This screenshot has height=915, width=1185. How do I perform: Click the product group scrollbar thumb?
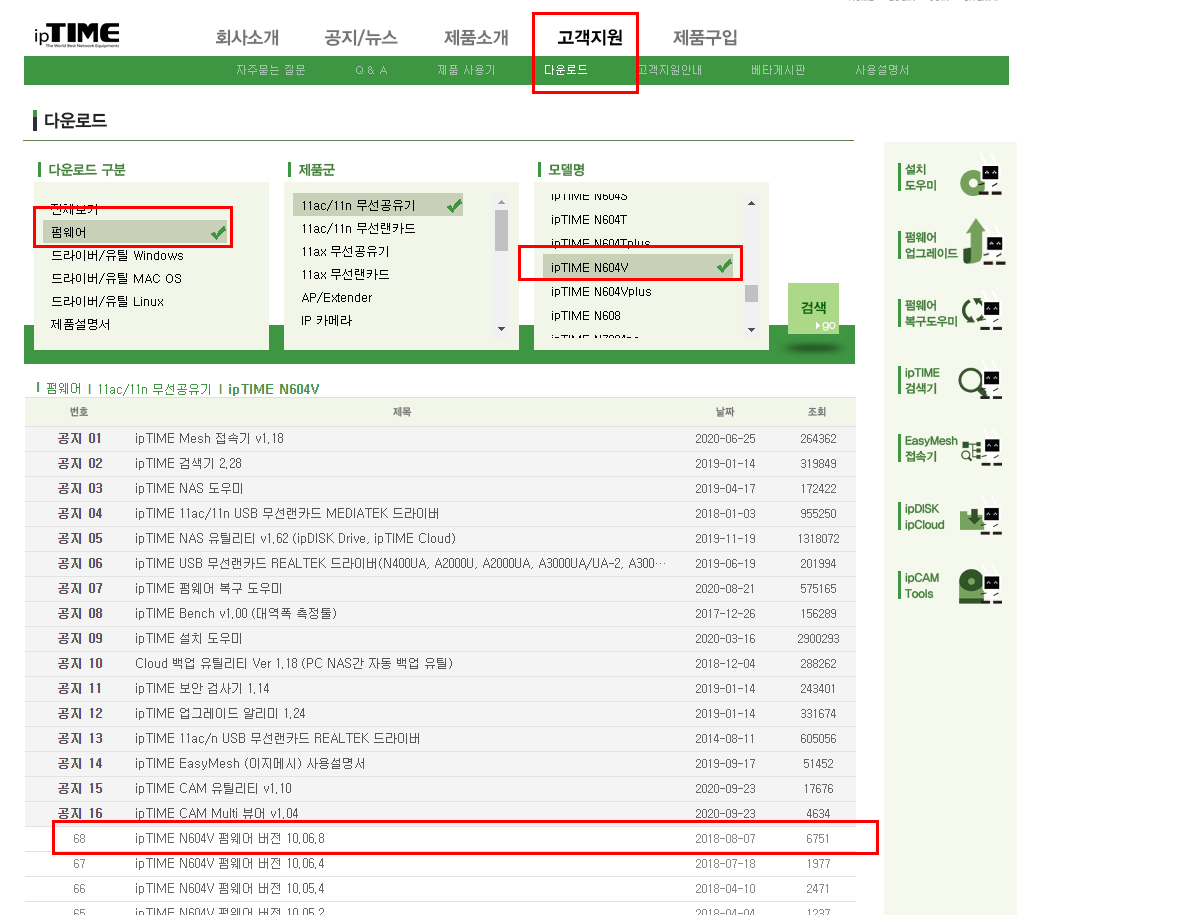tap(501, 230)
